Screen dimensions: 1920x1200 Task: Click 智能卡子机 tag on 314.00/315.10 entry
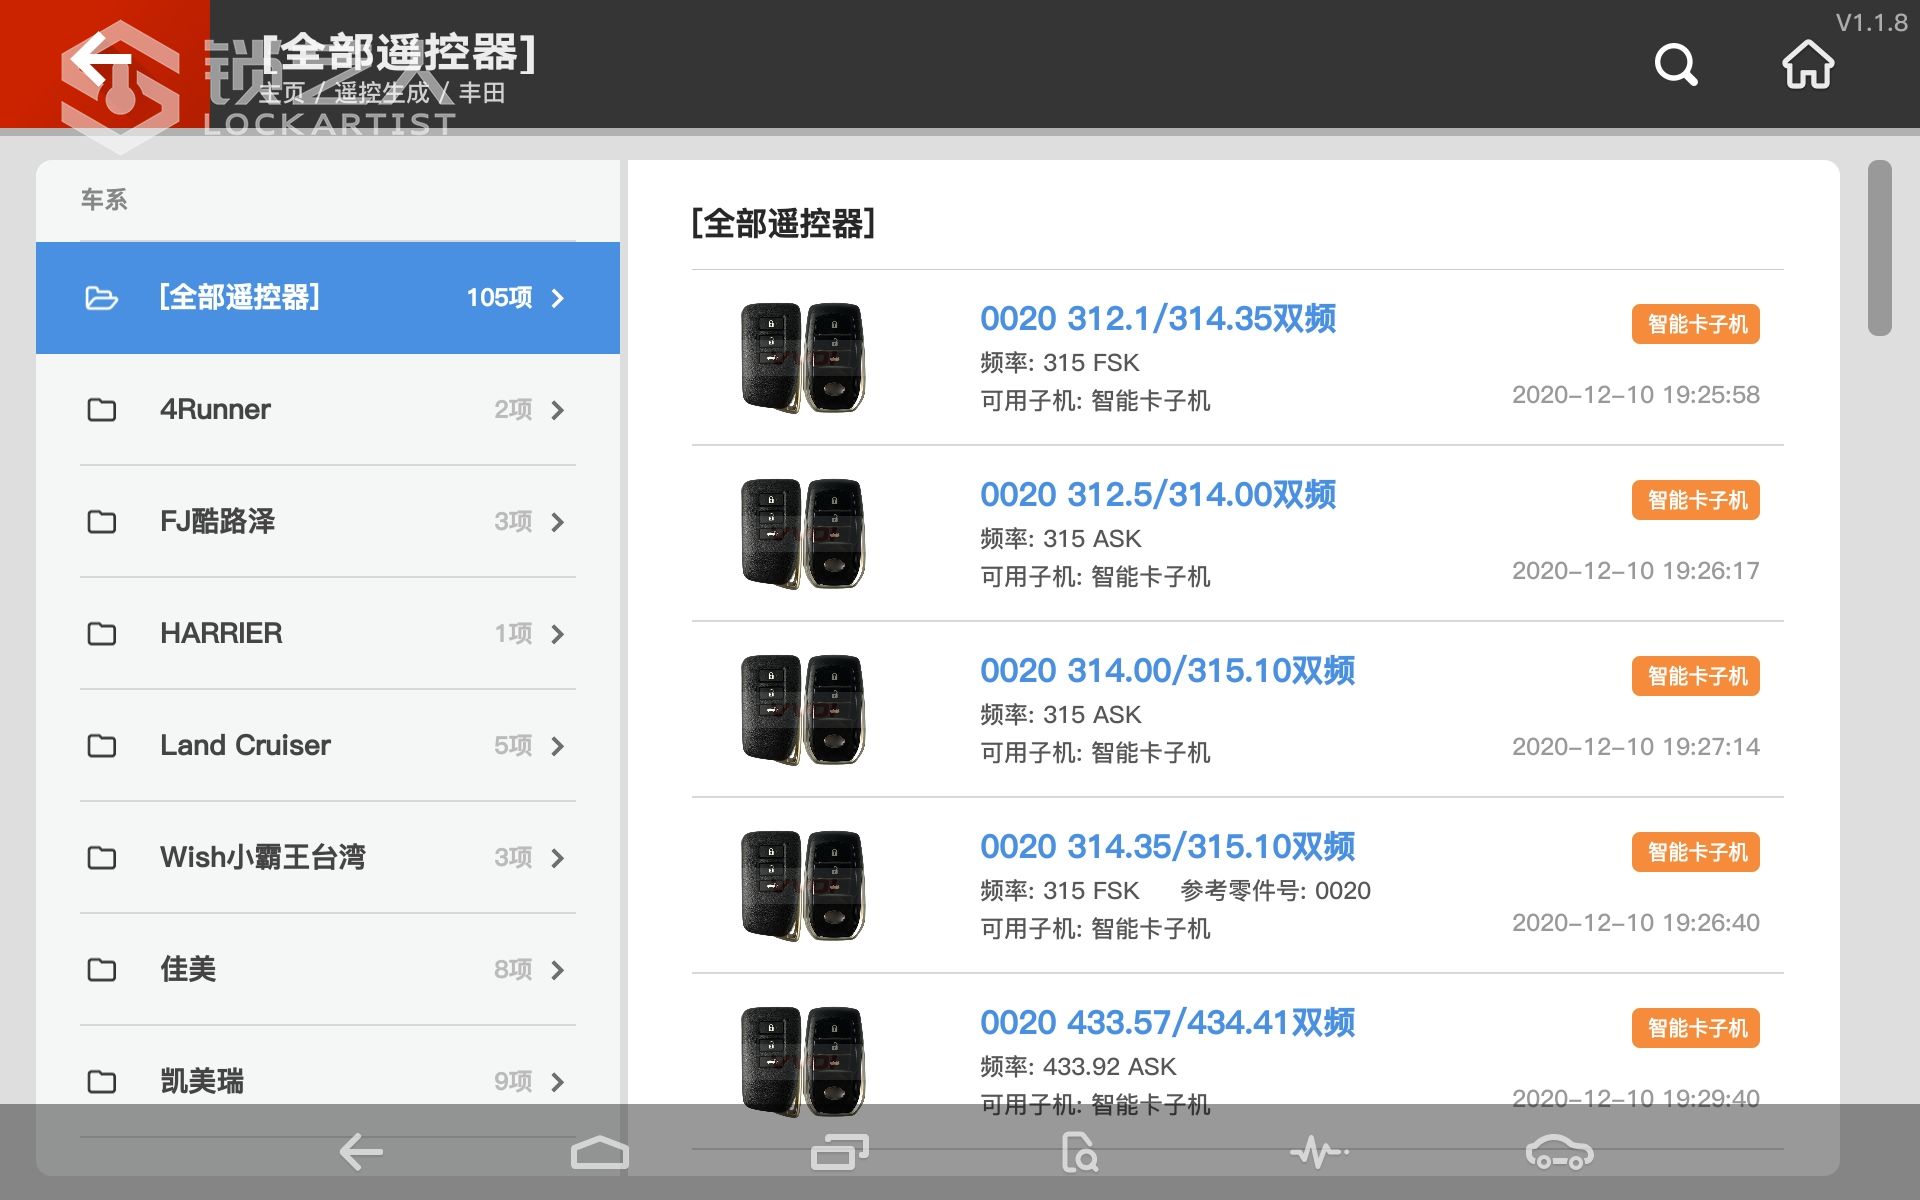[1696, 676]
